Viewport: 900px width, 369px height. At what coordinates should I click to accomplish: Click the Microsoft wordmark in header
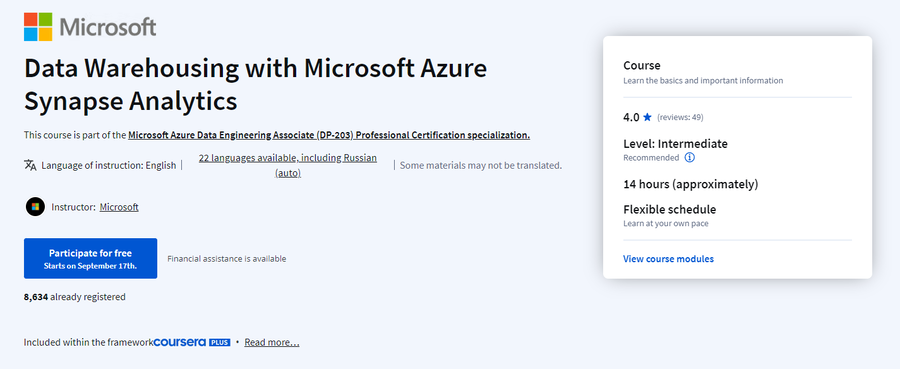tap(107, 27)
